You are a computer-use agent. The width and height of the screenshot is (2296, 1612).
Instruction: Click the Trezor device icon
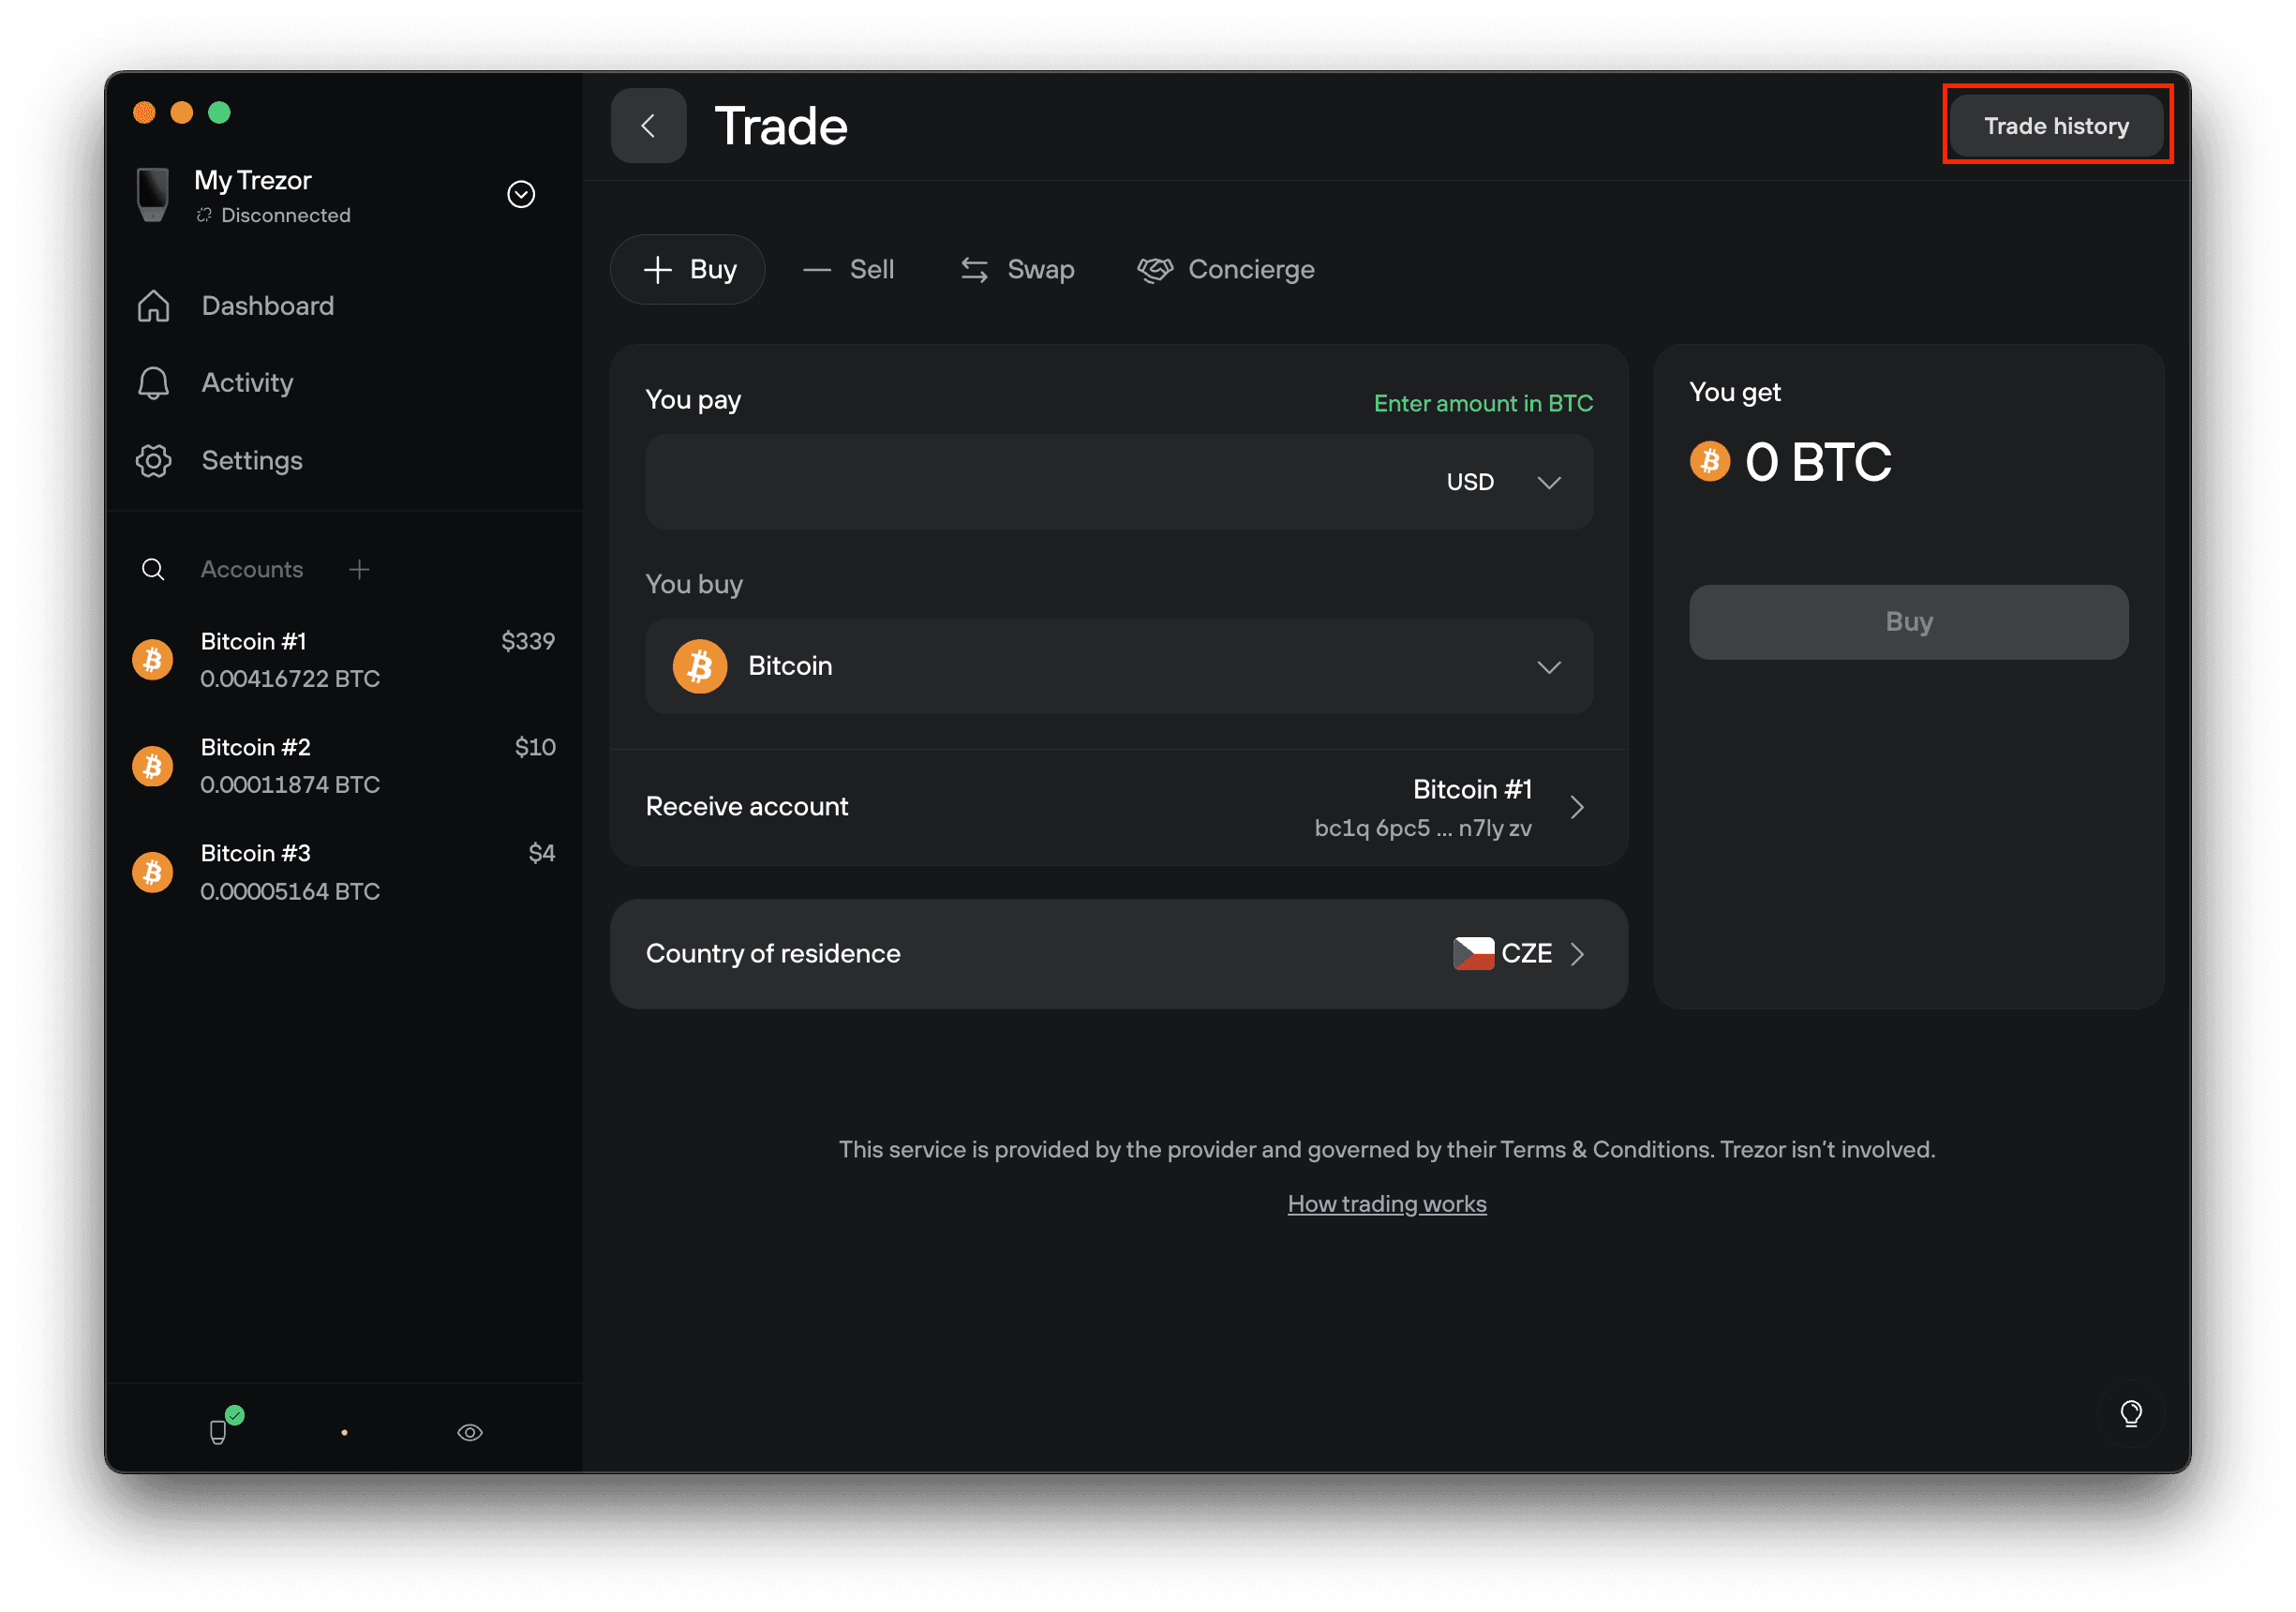(153, 195)
